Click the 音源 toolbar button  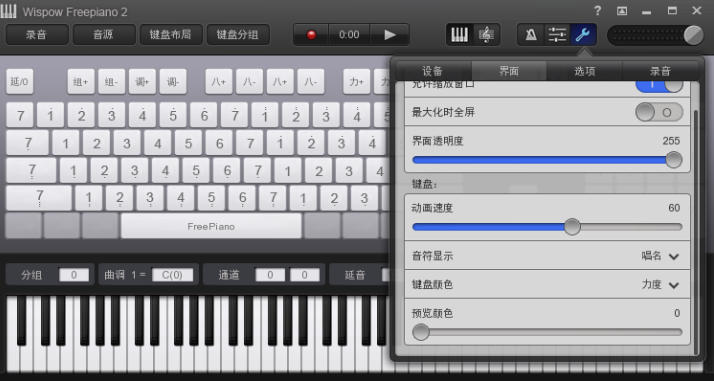pyautogui.click(x=104, y=35)
